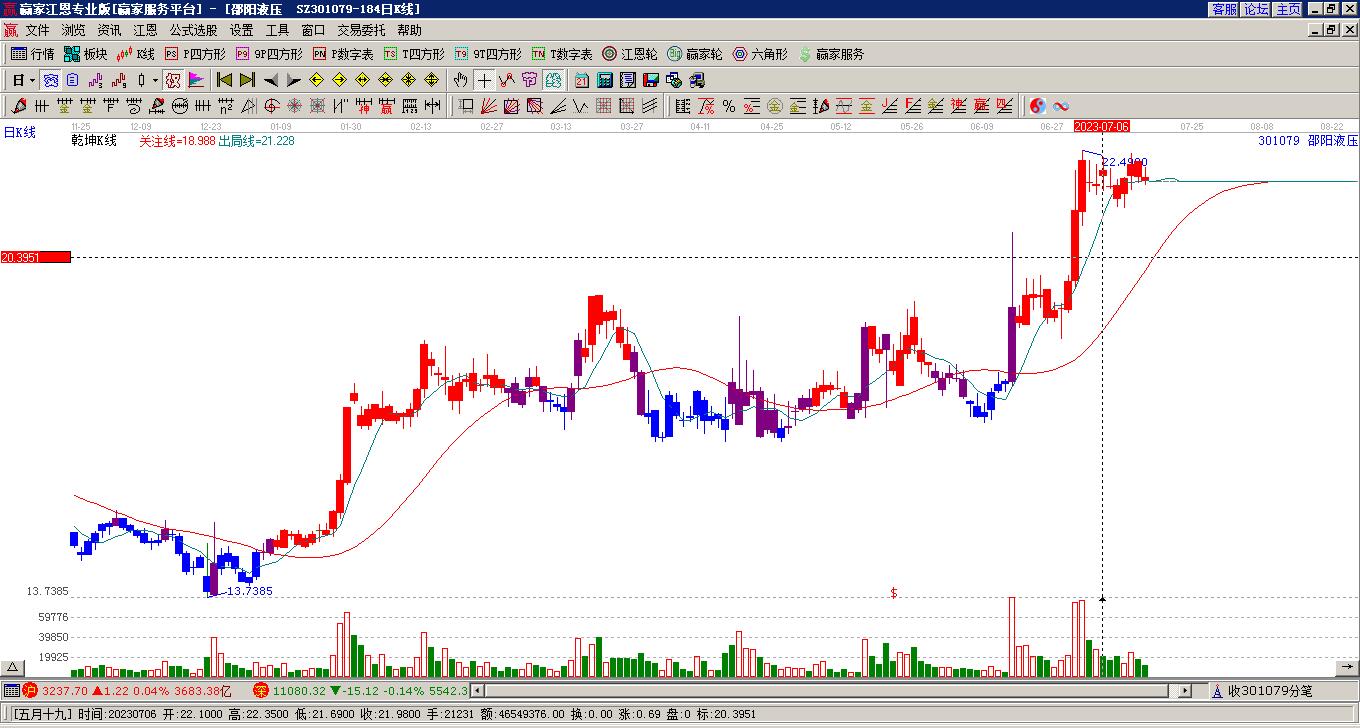Open the 9T四方形 tool
1360x728 pixels.
[488, 54]
